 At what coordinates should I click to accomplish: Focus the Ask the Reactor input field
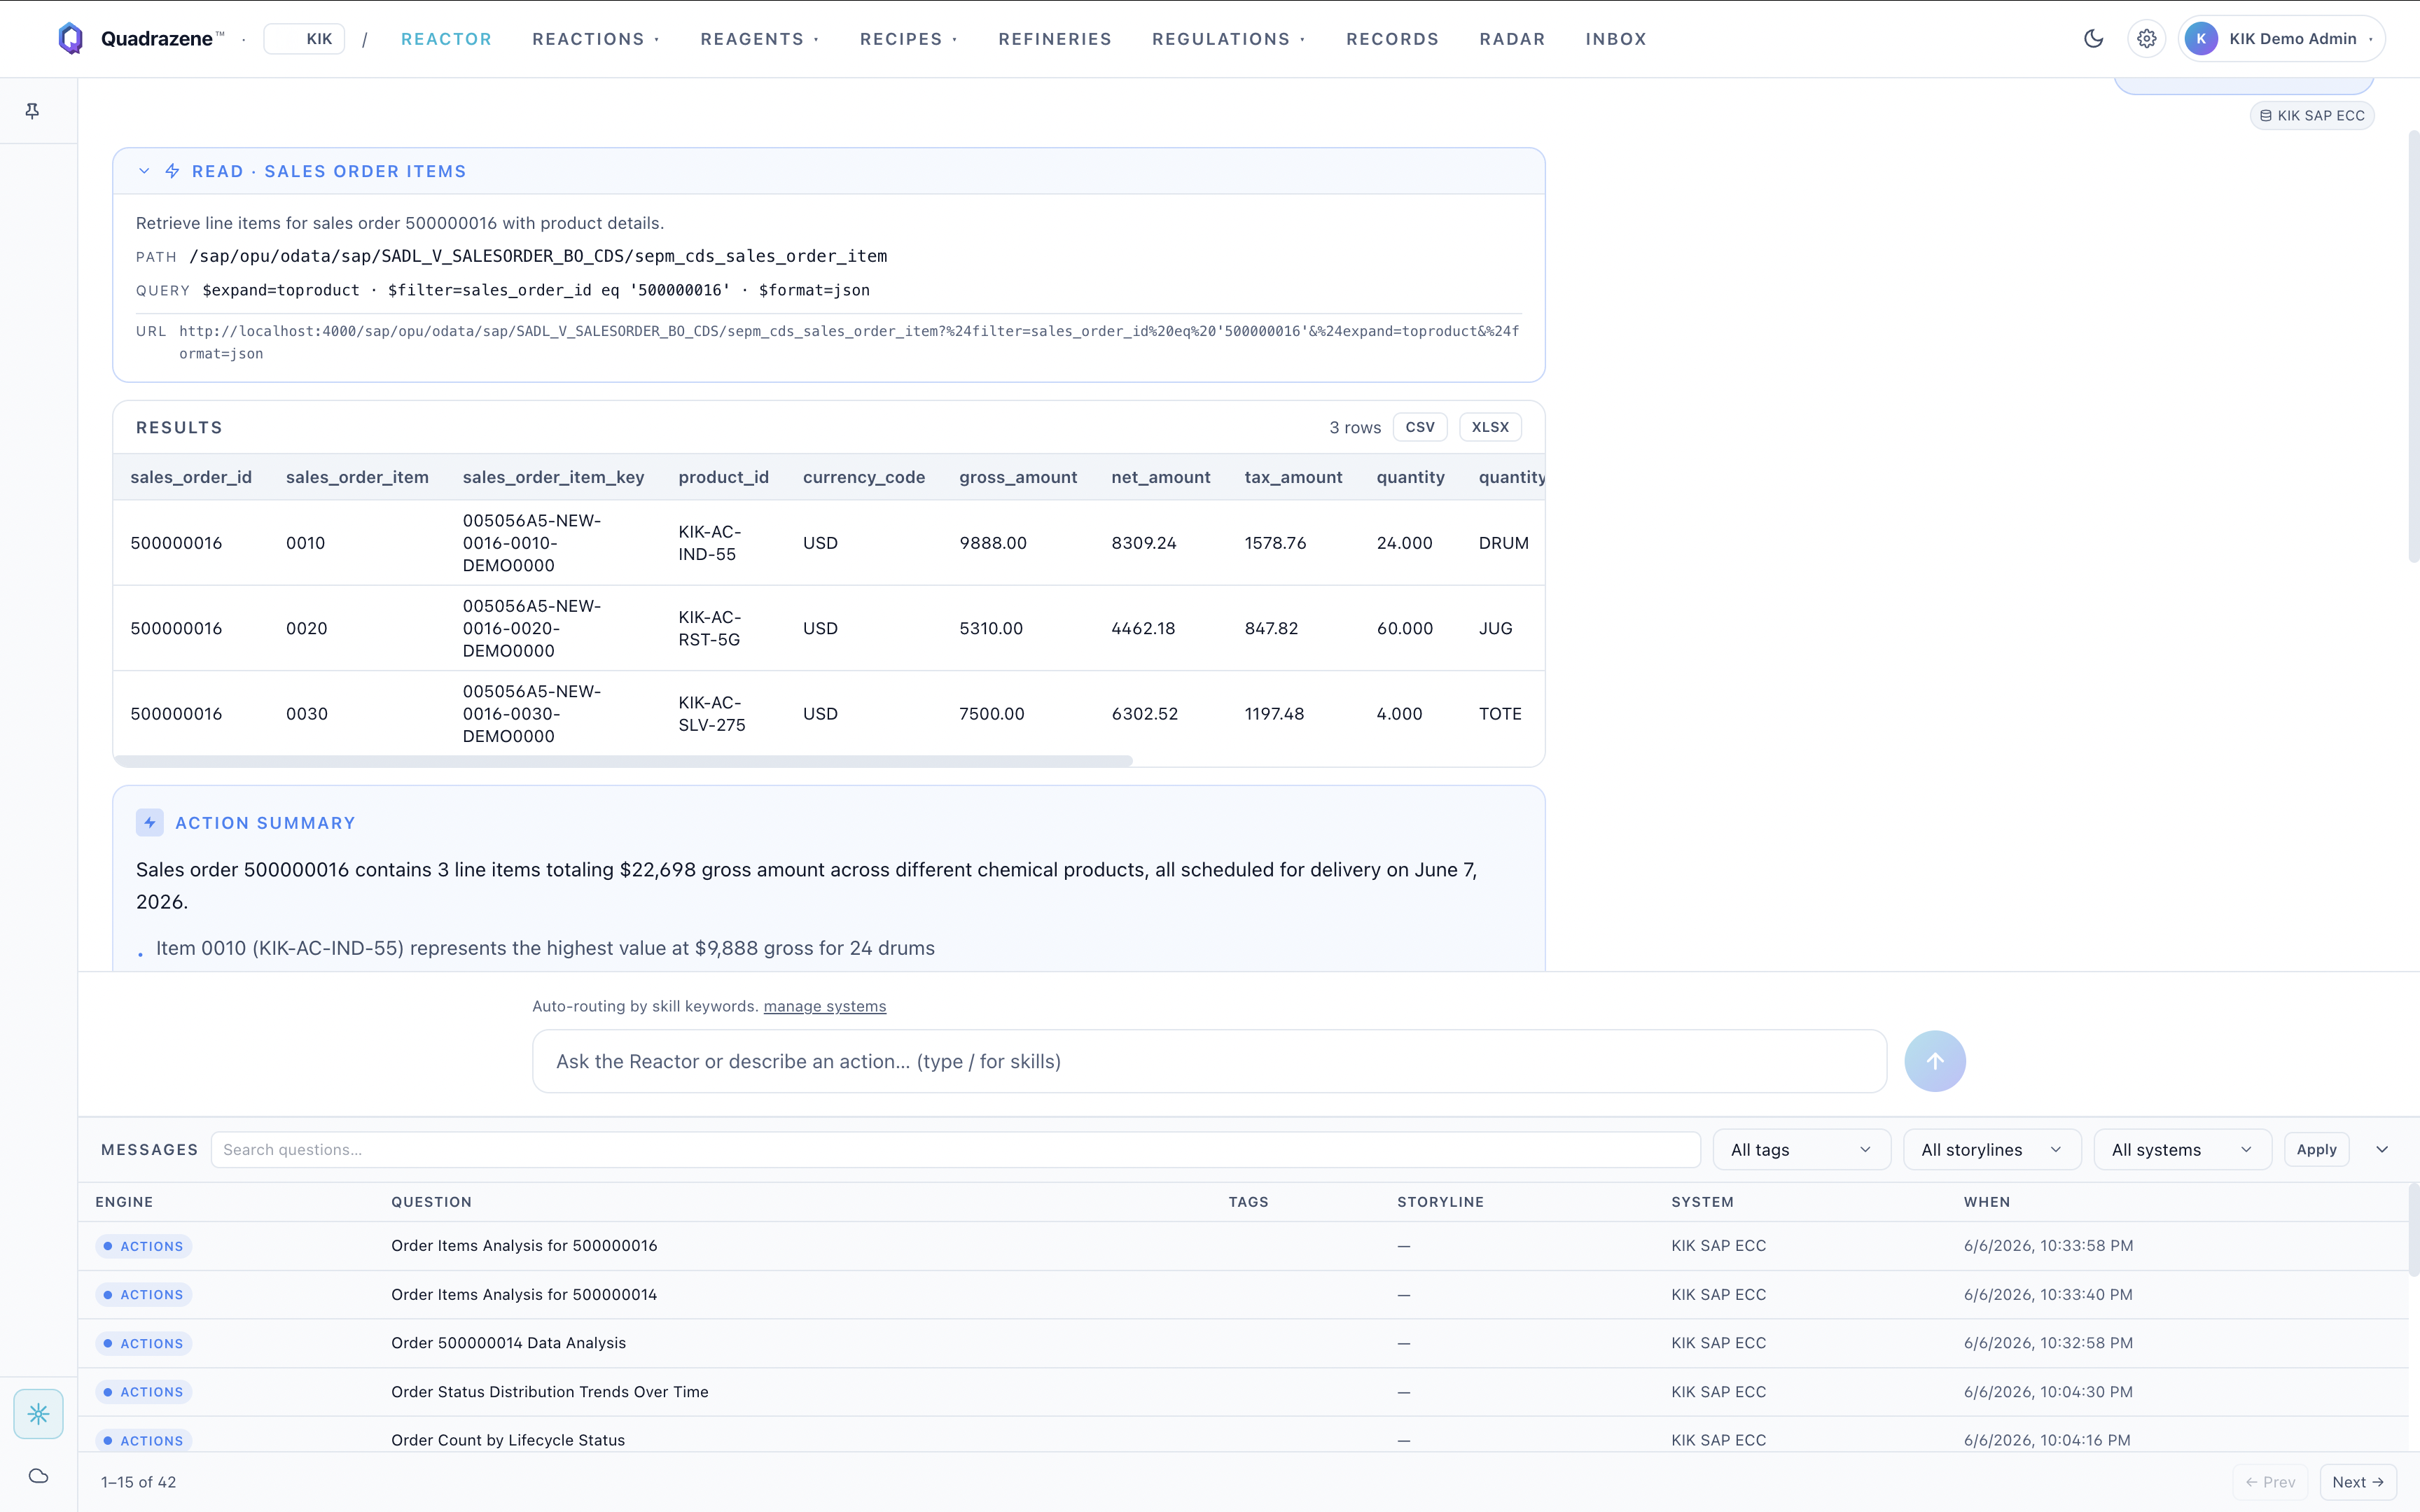tap(1209, 1061)
